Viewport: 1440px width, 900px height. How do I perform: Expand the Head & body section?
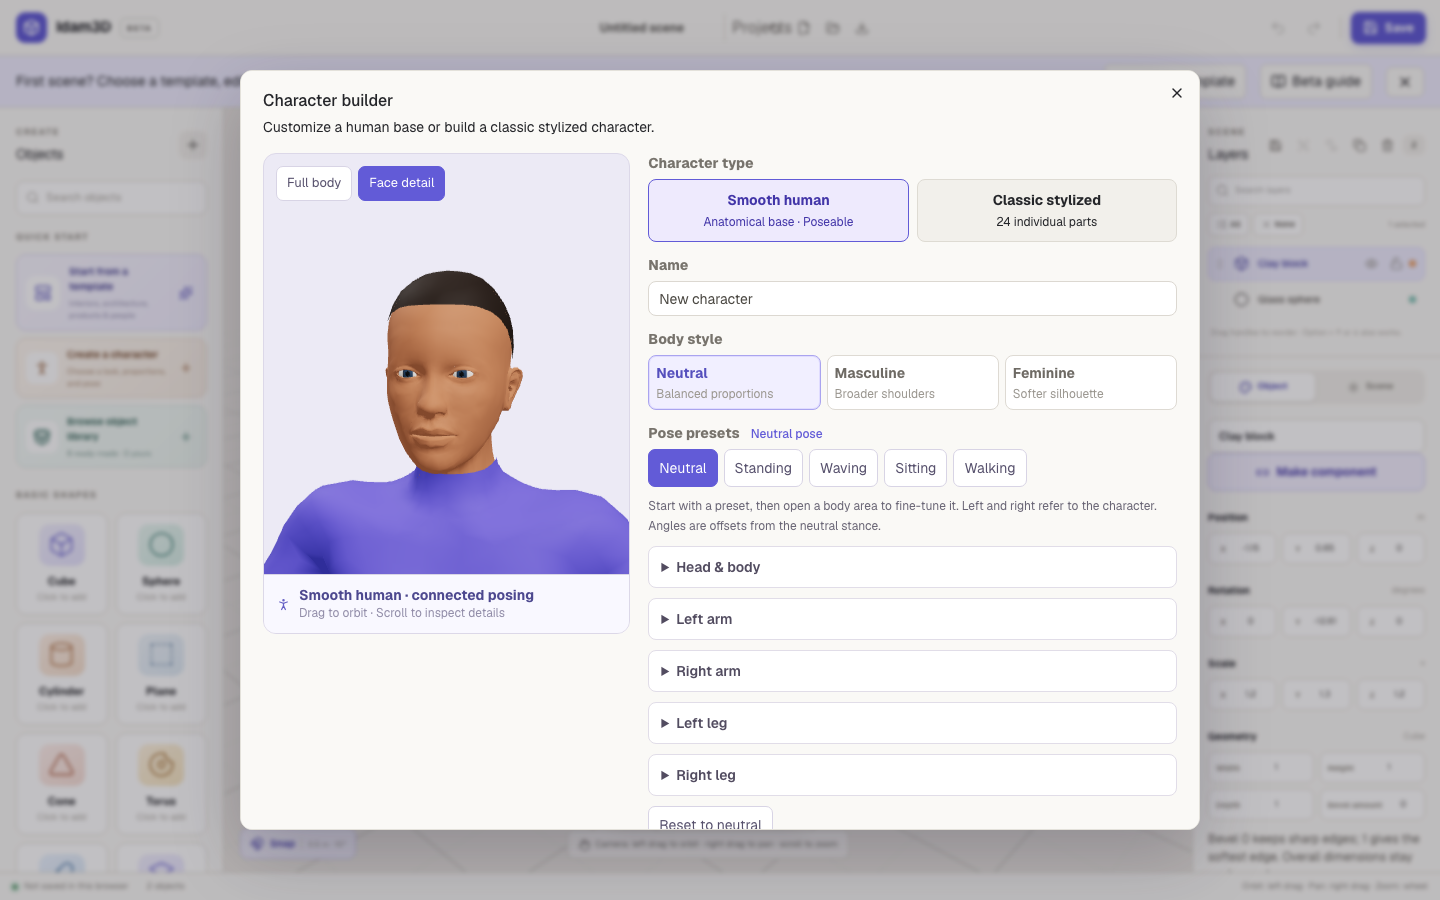912,567
